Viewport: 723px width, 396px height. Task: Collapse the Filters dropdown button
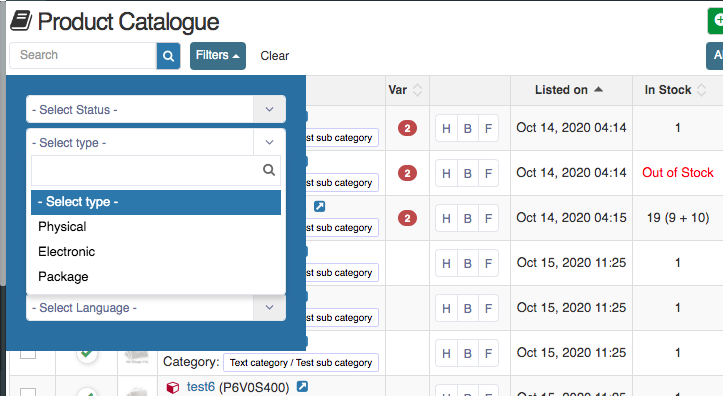[x=218, y=56]
